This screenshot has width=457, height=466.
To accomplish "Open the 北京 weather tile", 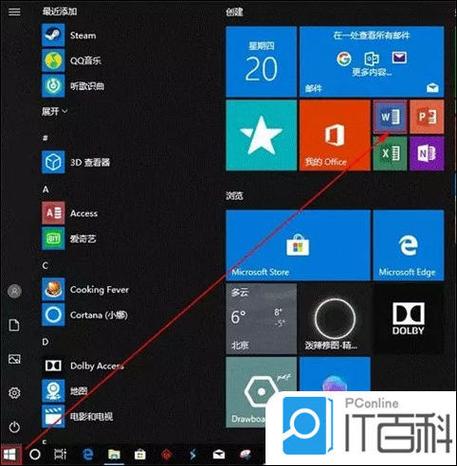I will [261, 319].
